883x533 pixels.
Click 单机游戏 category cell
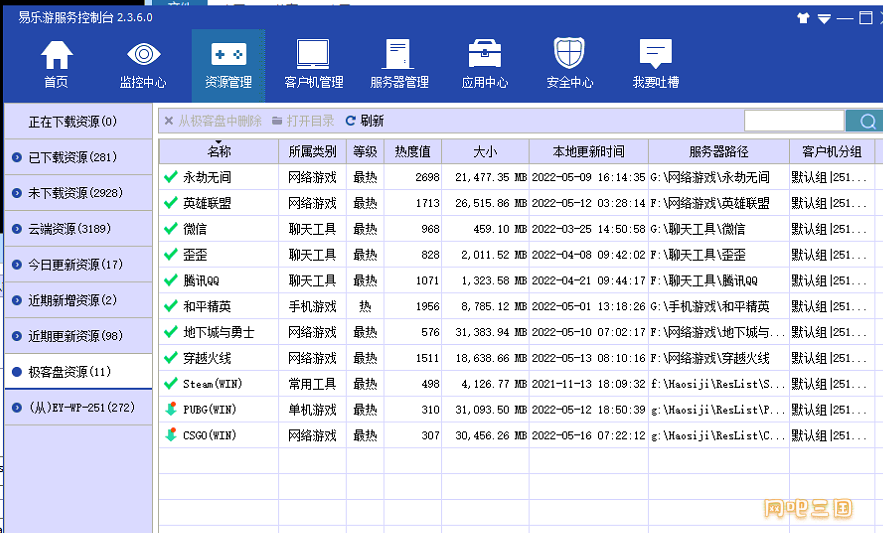click(x=313, y=409)
